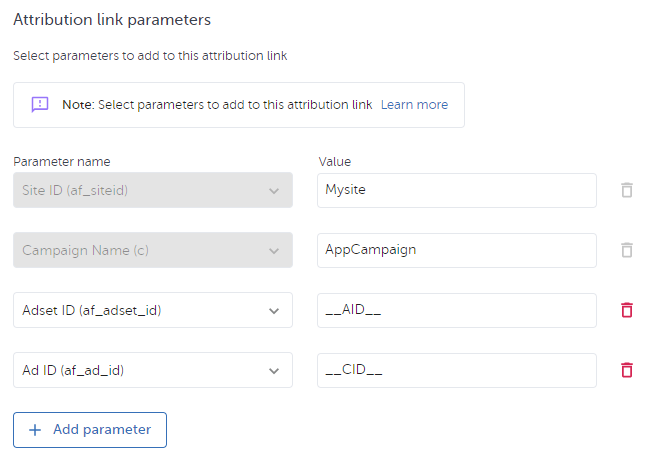
Task: Click the greyed trash icon beside Mysite
Action: pyautogui.click(x=627, y=190)
